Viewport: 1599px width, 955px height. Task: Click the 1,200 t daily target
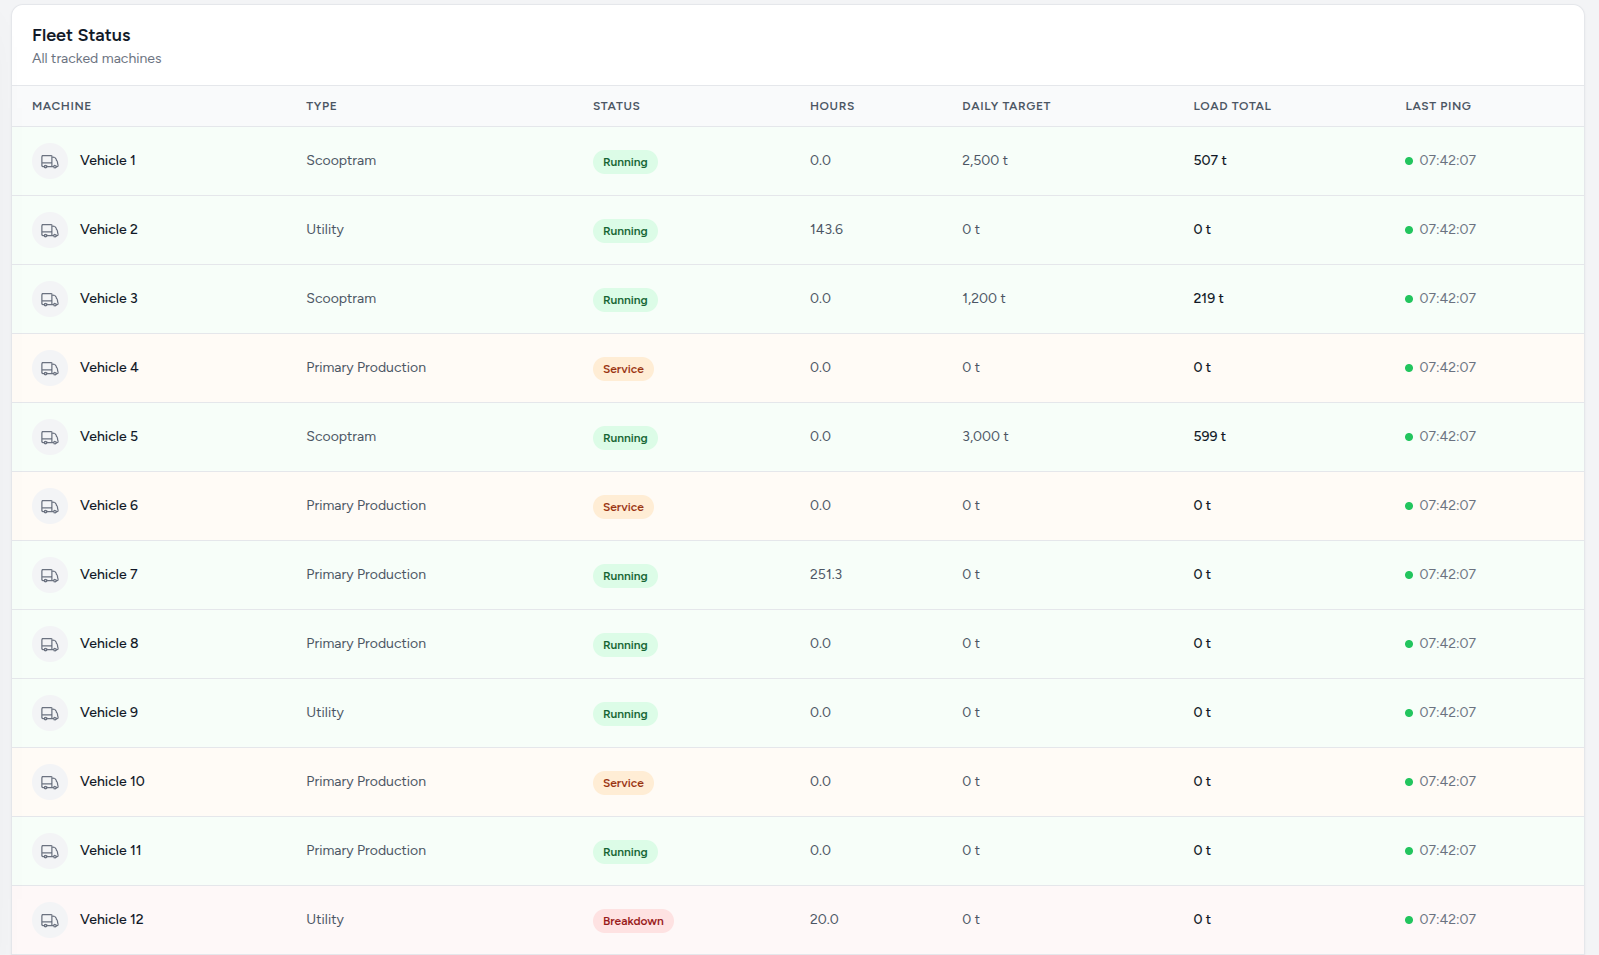tap(984, 298)
